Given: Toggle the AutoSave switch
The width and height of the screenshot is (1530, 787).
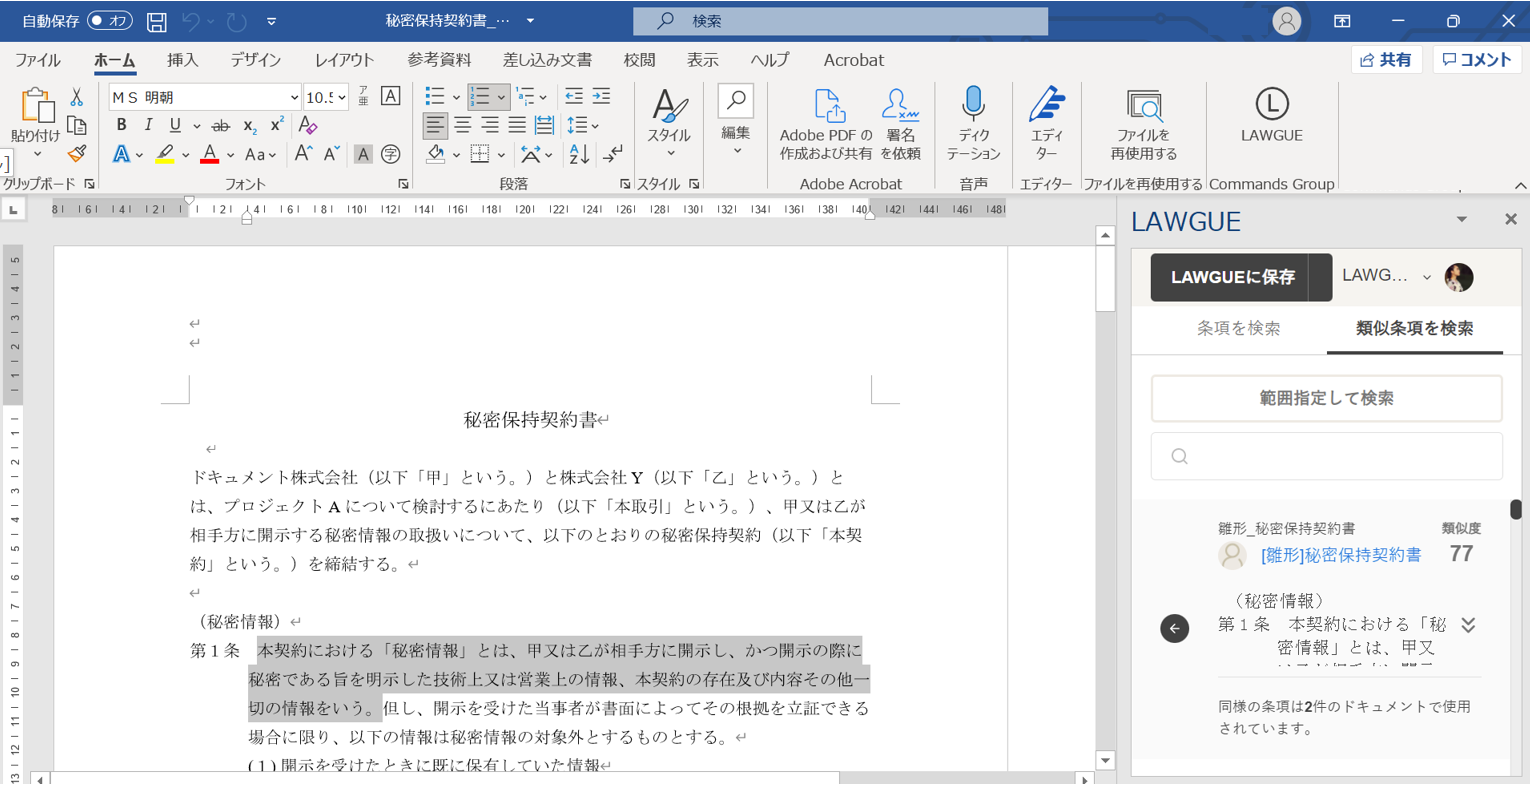Looking at the screenshot, I should click(109, 21).
